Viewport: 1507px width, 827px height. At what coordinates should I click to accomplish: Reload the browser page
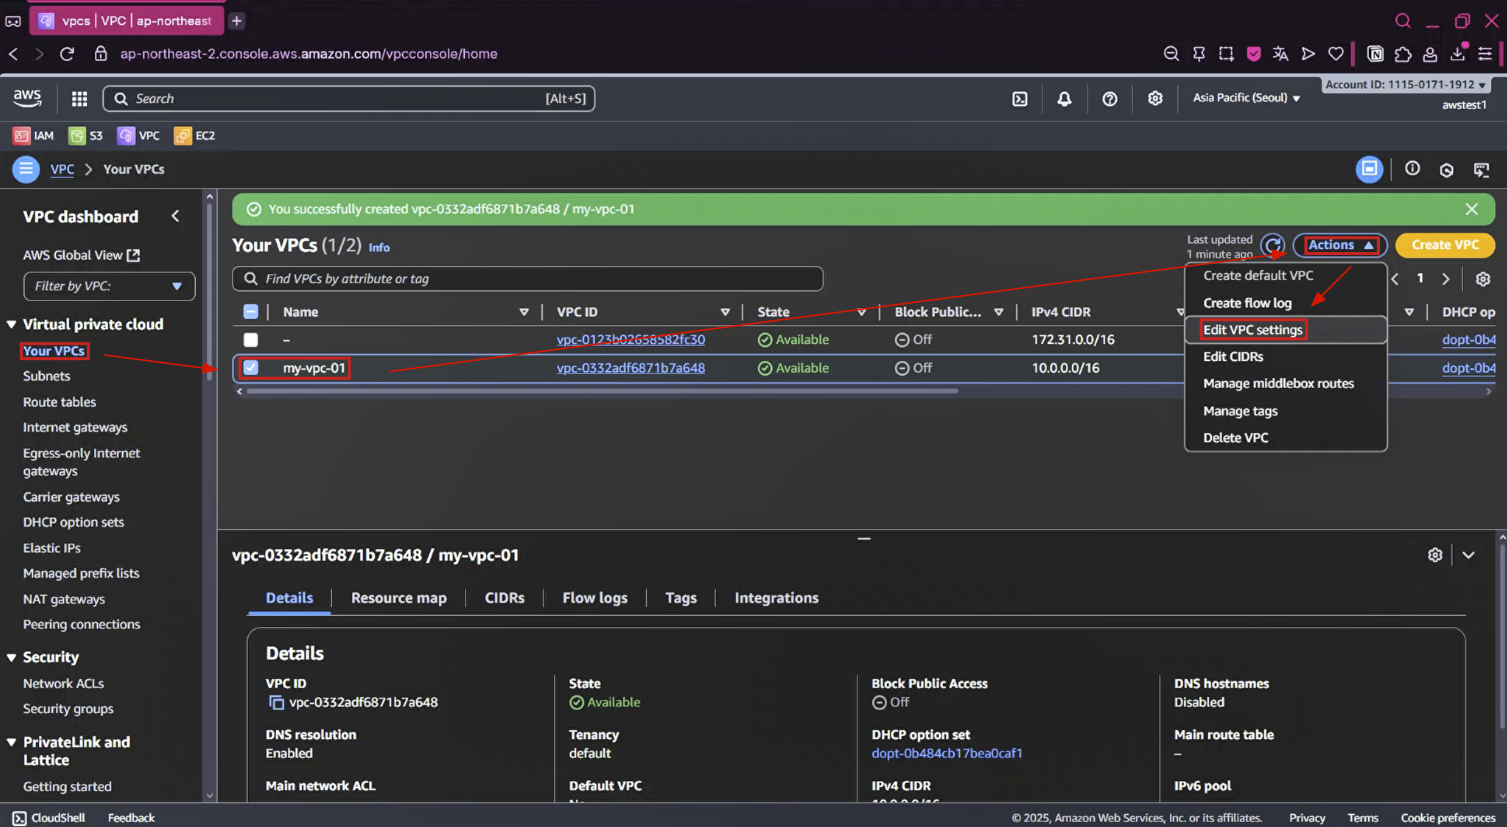point(67,54)
